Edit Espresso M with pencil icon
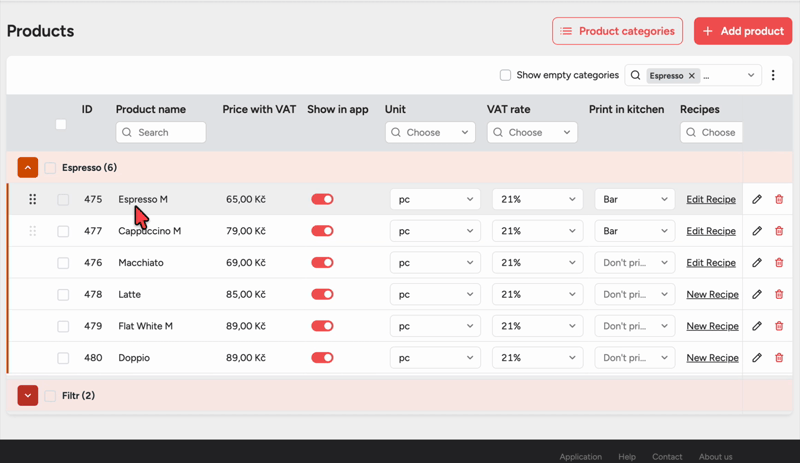Image resolution: width=800 pixels, height=463 pixels. [x=757, y=199]
